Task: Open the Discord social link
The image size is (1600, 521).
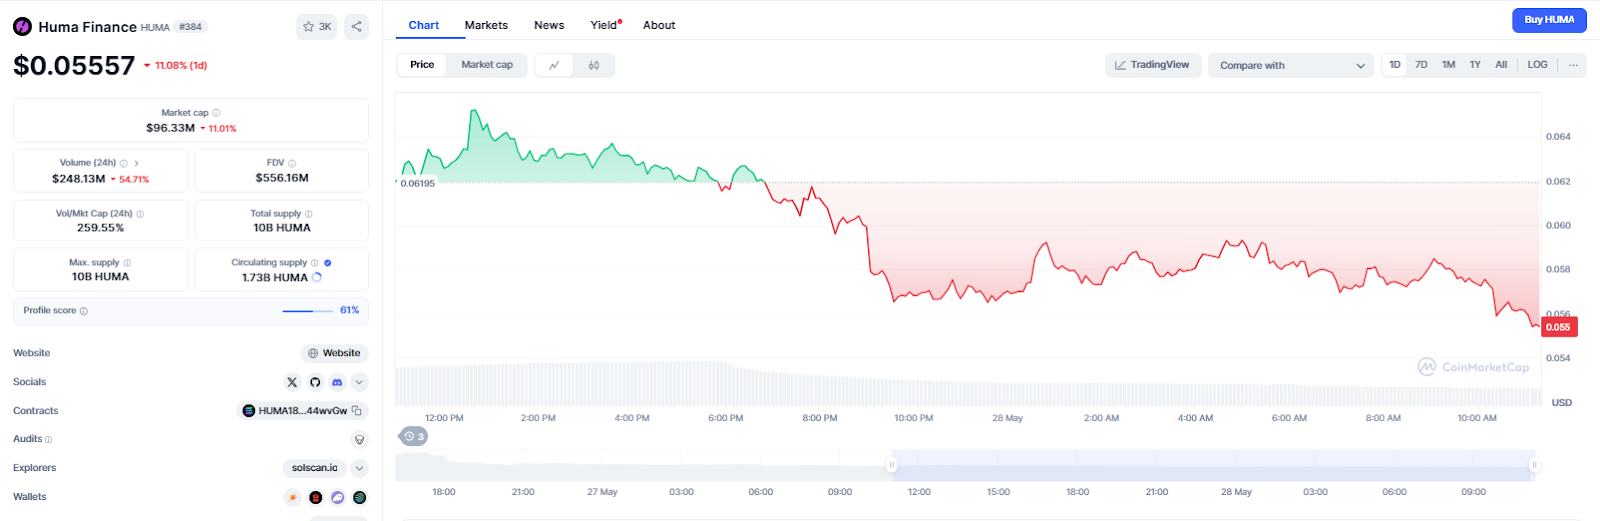Action: 337,382
